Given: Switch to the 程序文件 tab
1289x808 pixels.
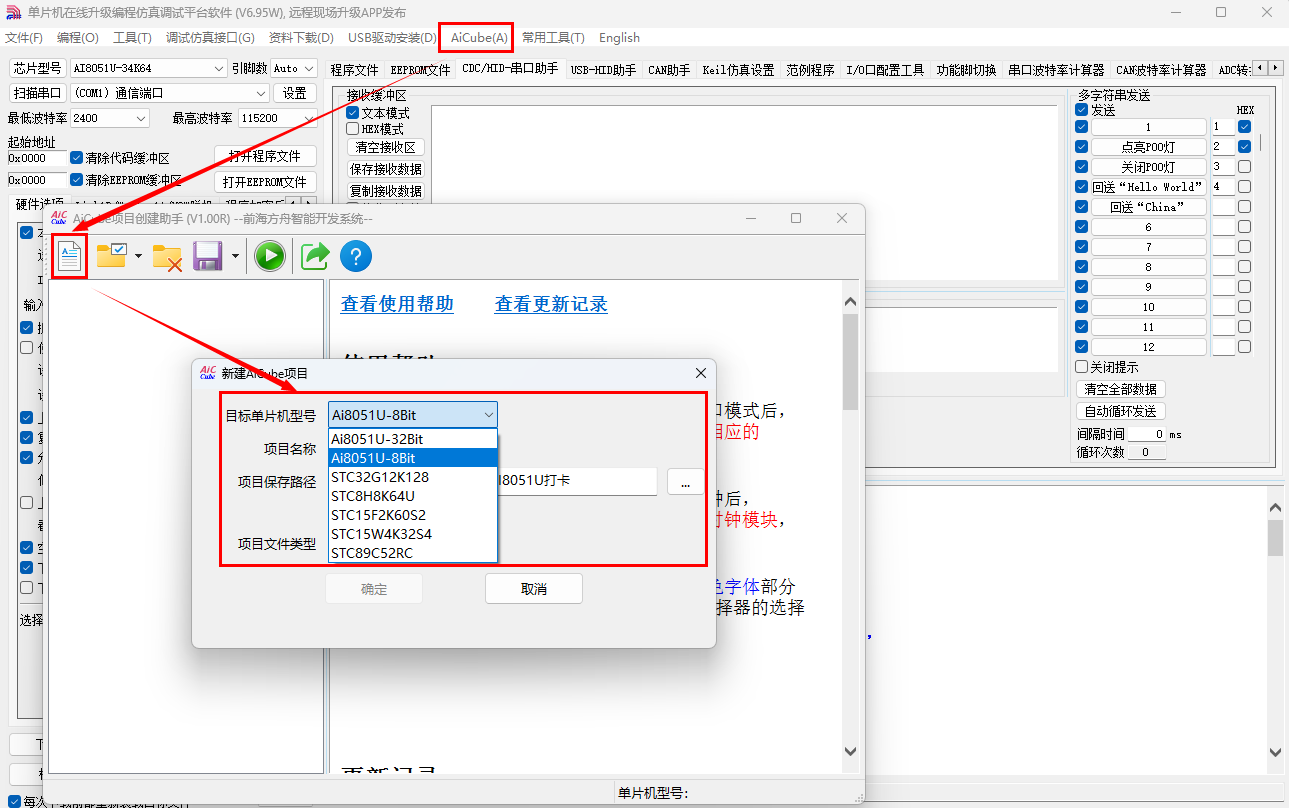Looking at the screenshot, I should point(355,70).
